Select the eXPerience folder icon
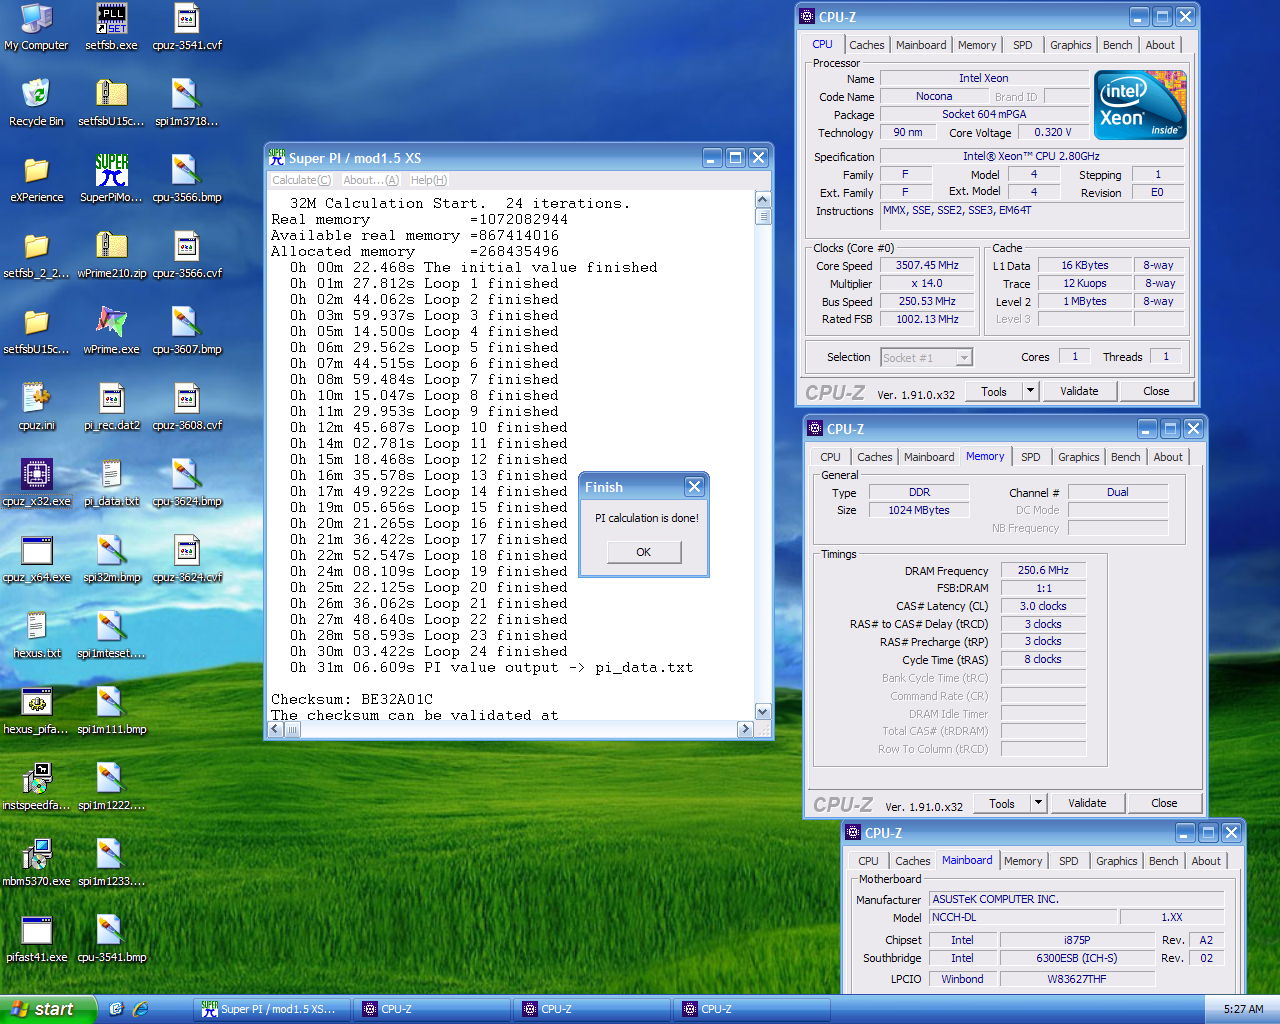1280x1024 pixels. [37, 179]
